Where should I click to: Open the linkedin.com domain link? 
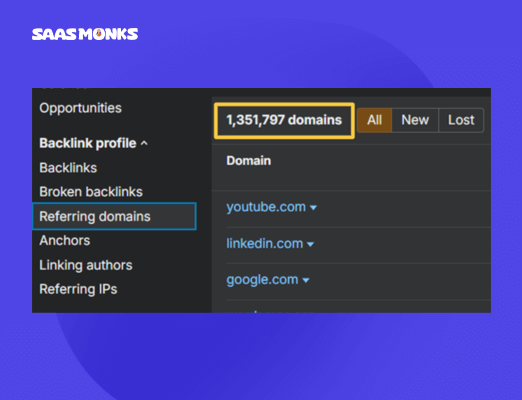click(265, 244)
